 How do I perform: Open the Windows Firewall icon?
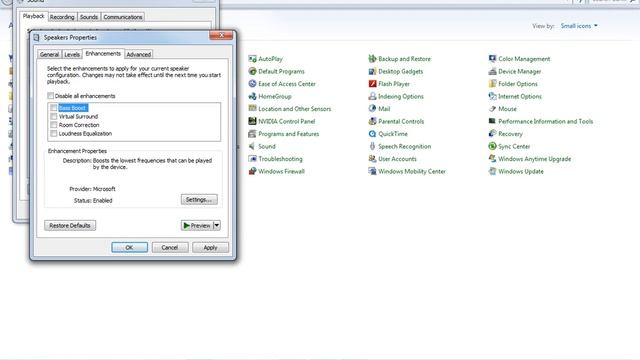[x=252, y=171]
